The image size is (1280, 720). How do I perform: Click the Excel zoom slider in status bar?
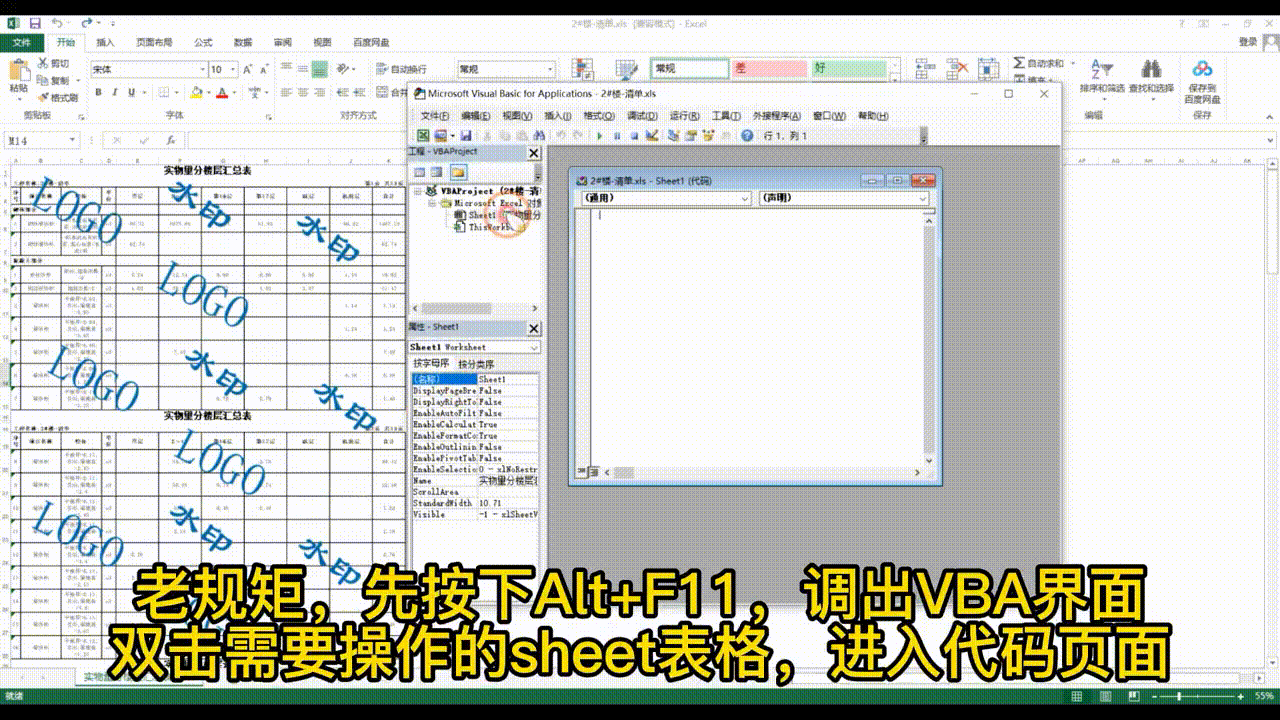tap(1197, 696)
